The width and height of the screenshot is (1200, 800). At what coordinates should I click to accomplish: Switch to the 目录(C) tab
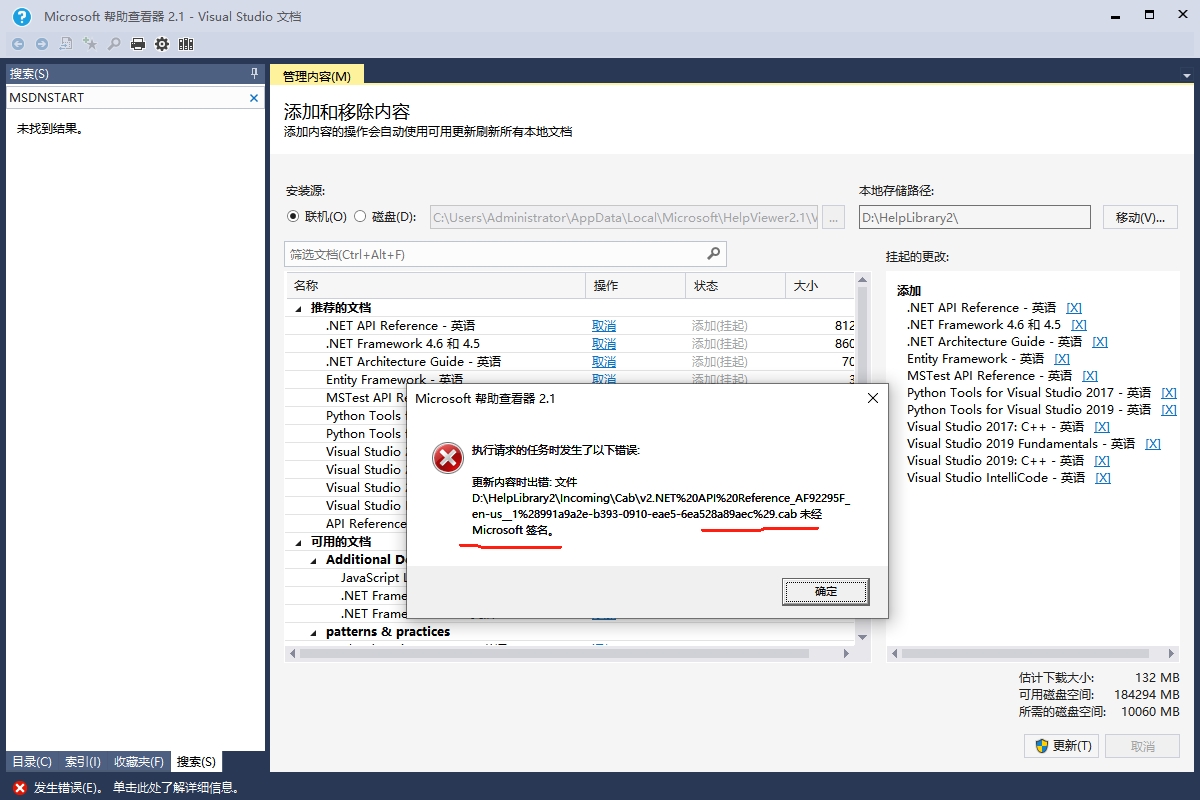pos(31,762)
